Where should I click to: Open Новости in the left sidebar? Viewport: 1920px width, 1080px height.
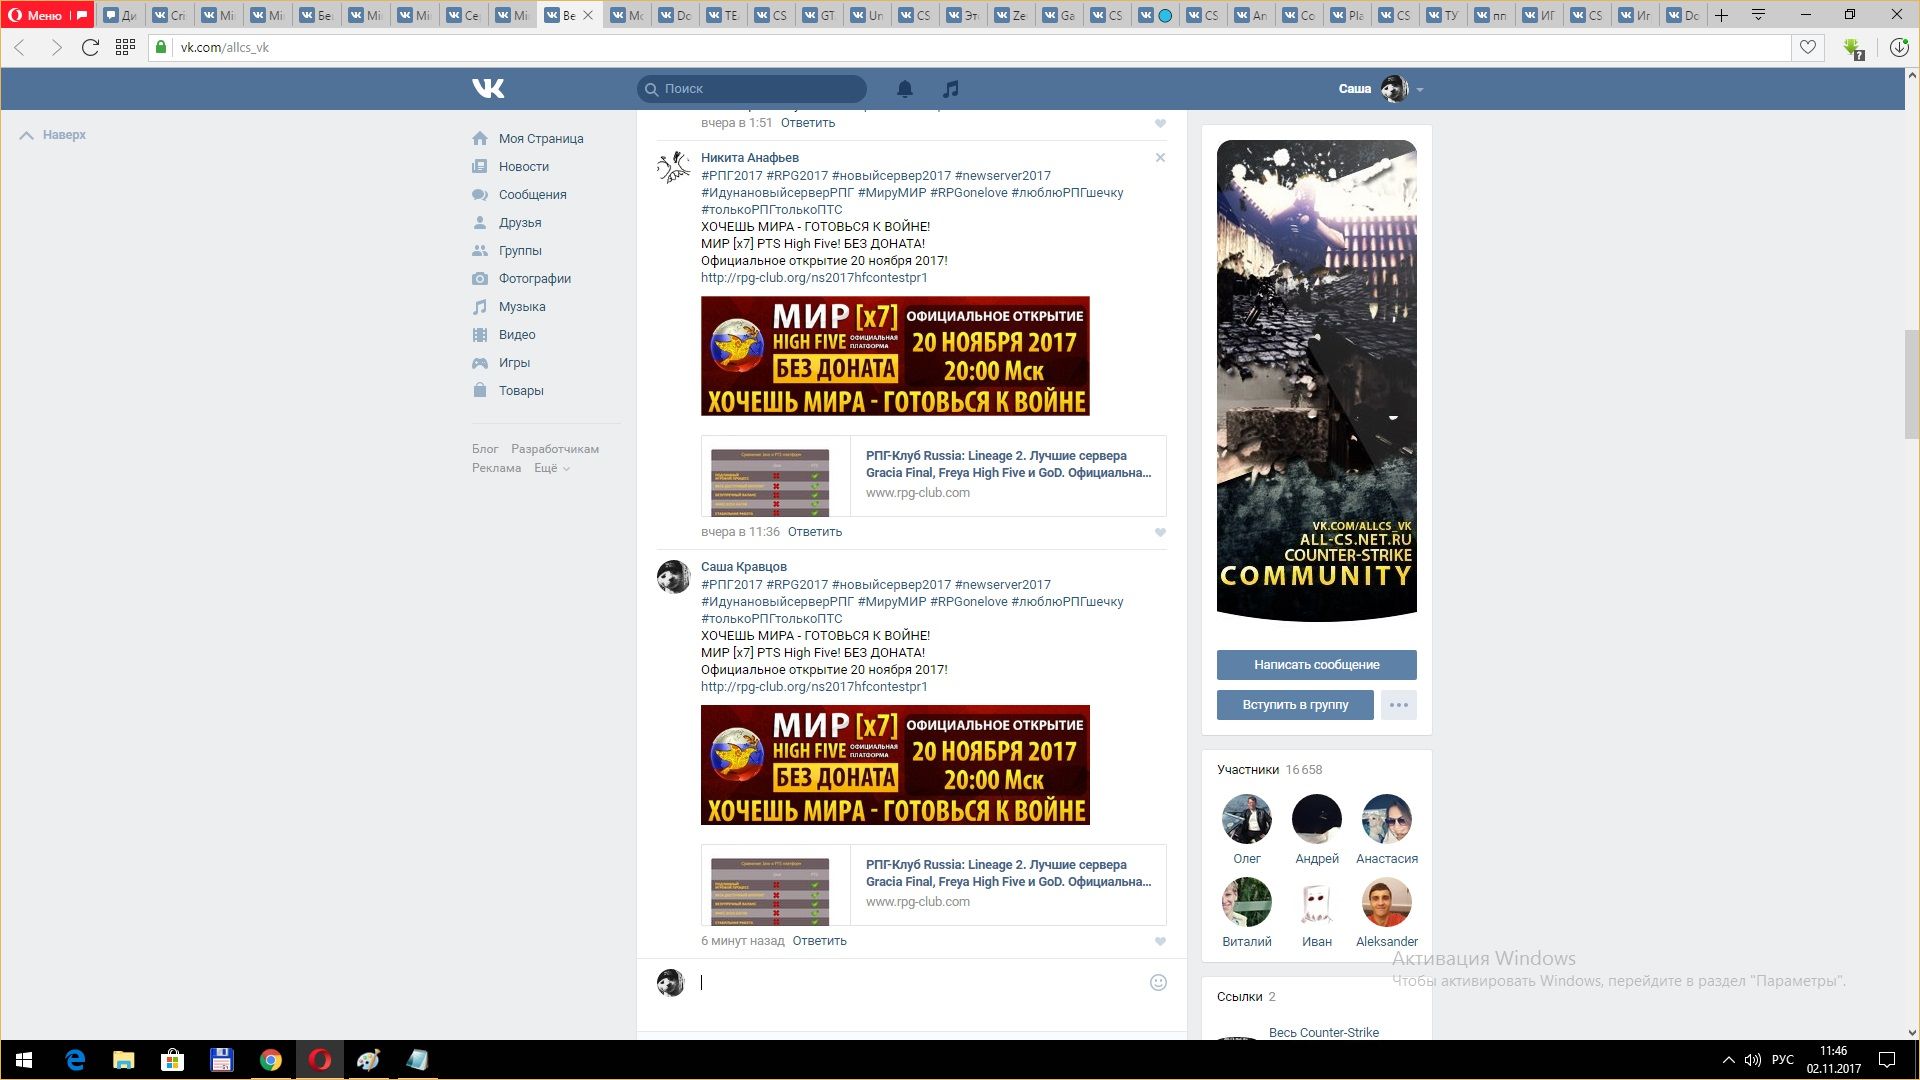point(523,167)
